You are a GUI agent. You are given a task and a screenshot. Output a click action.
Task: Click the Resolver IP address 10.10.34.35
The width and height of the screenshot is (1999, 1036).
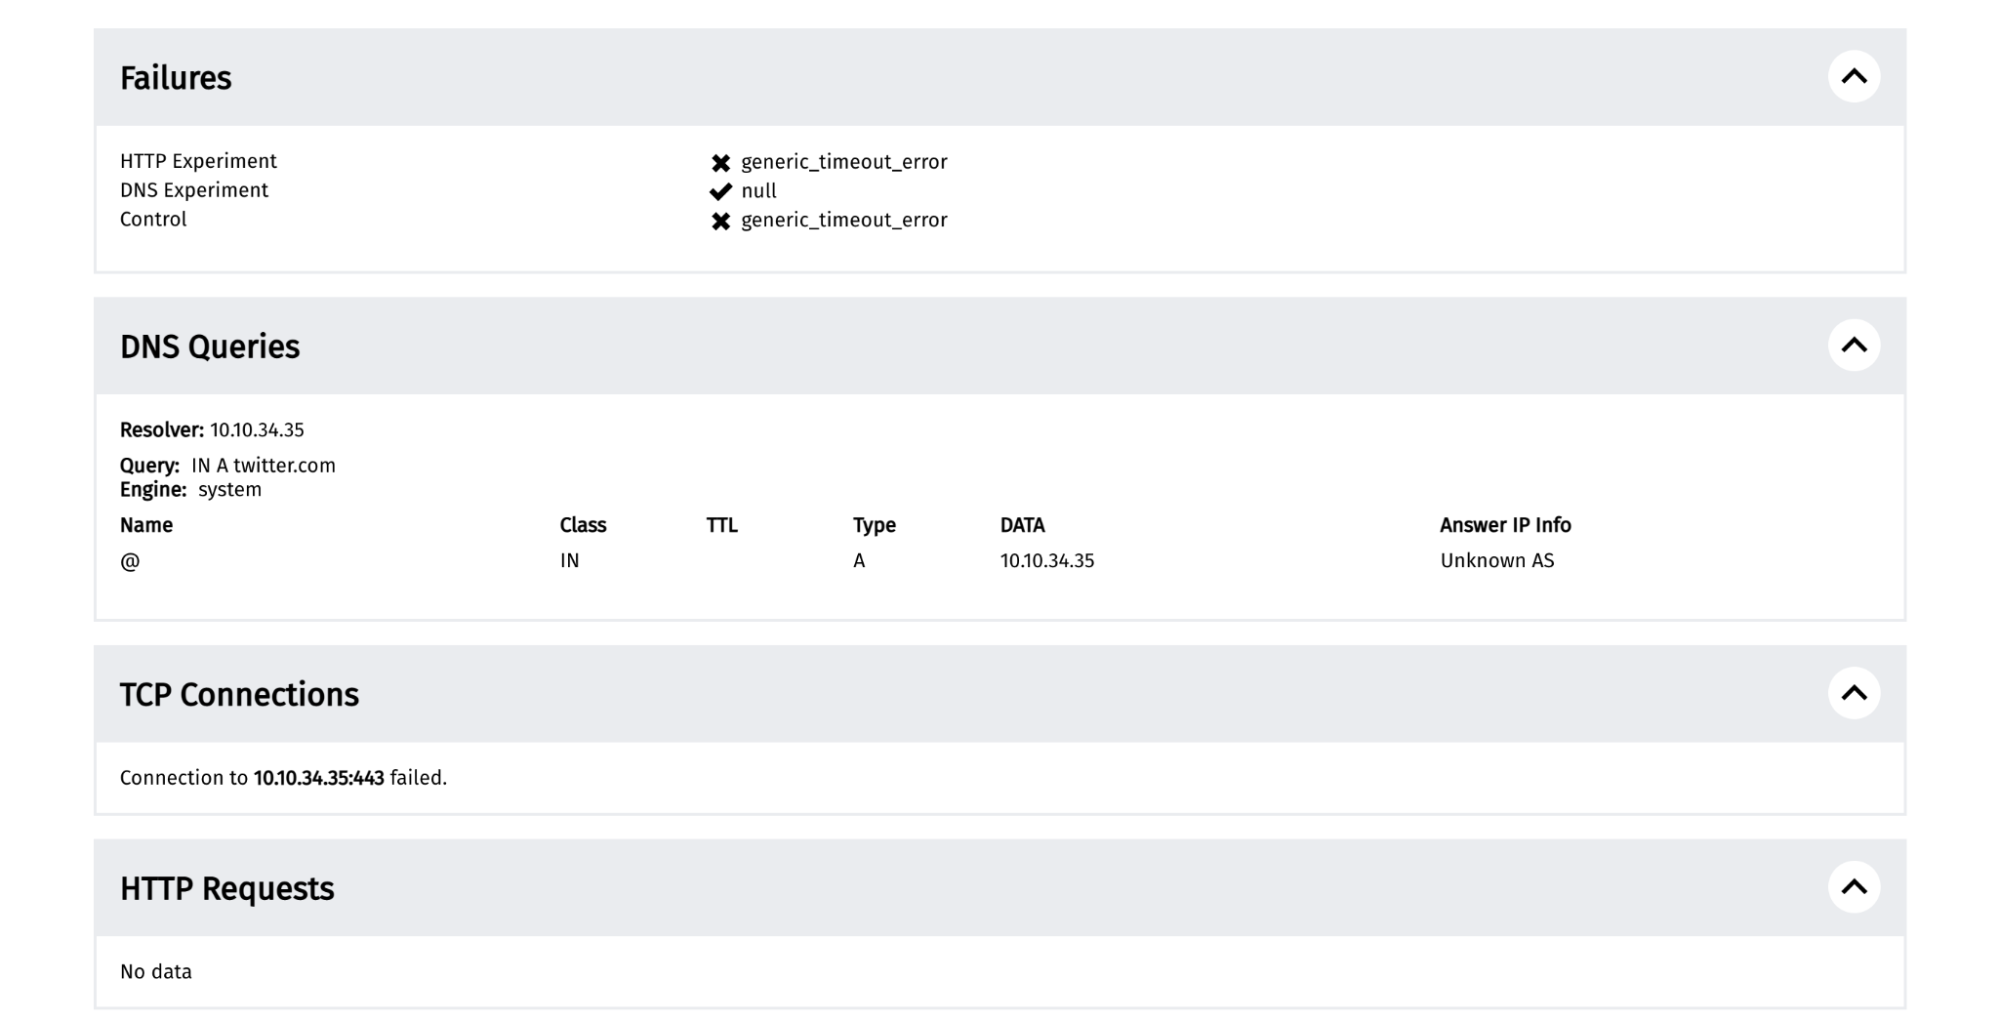tap(257, 430)
